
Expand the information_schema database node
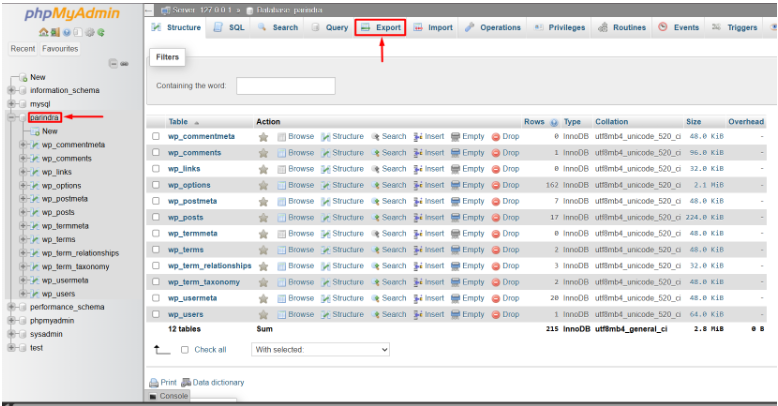pyautogui.click(x=11, y=90)
